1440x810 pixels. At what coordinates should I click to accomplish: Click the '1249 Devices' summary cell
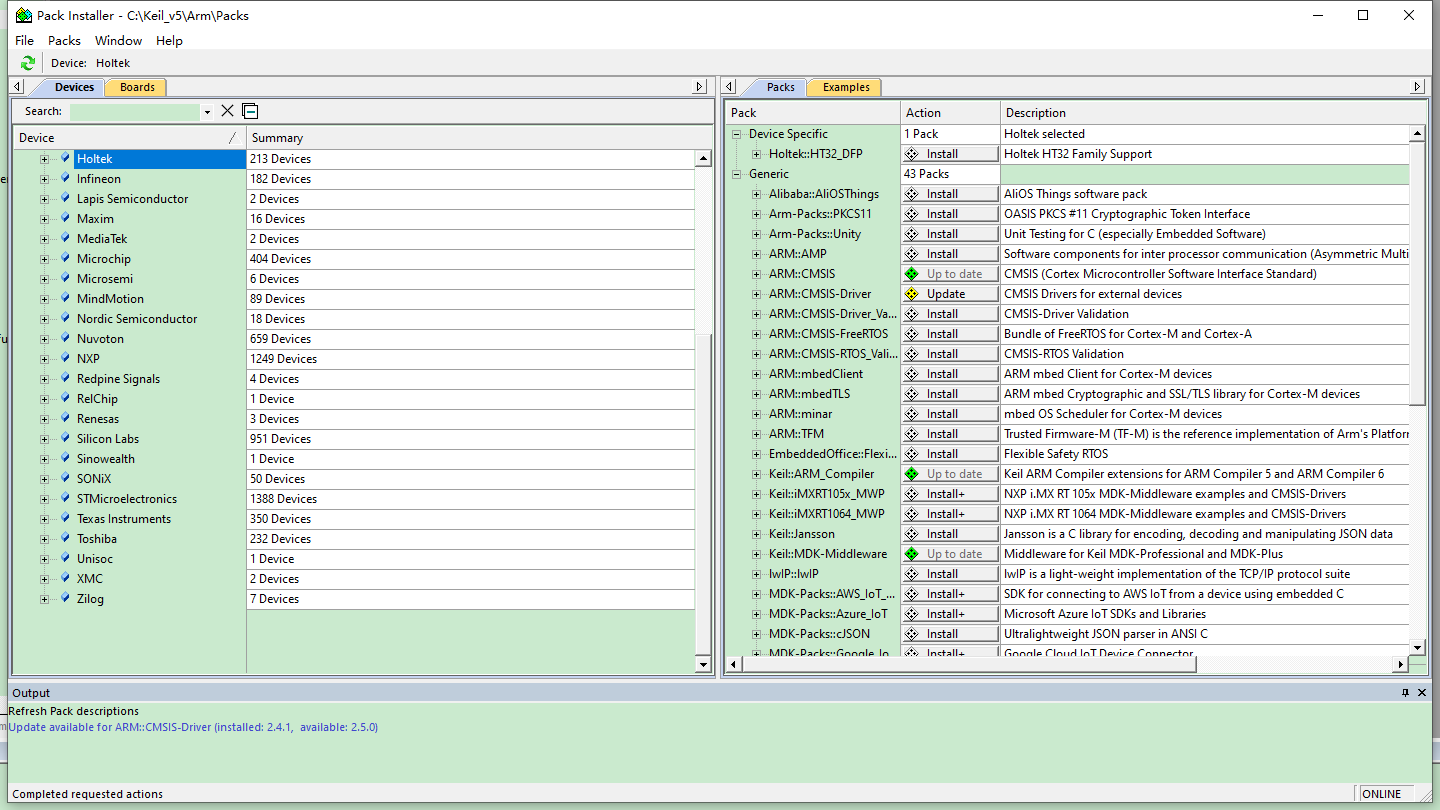[470, 359]
